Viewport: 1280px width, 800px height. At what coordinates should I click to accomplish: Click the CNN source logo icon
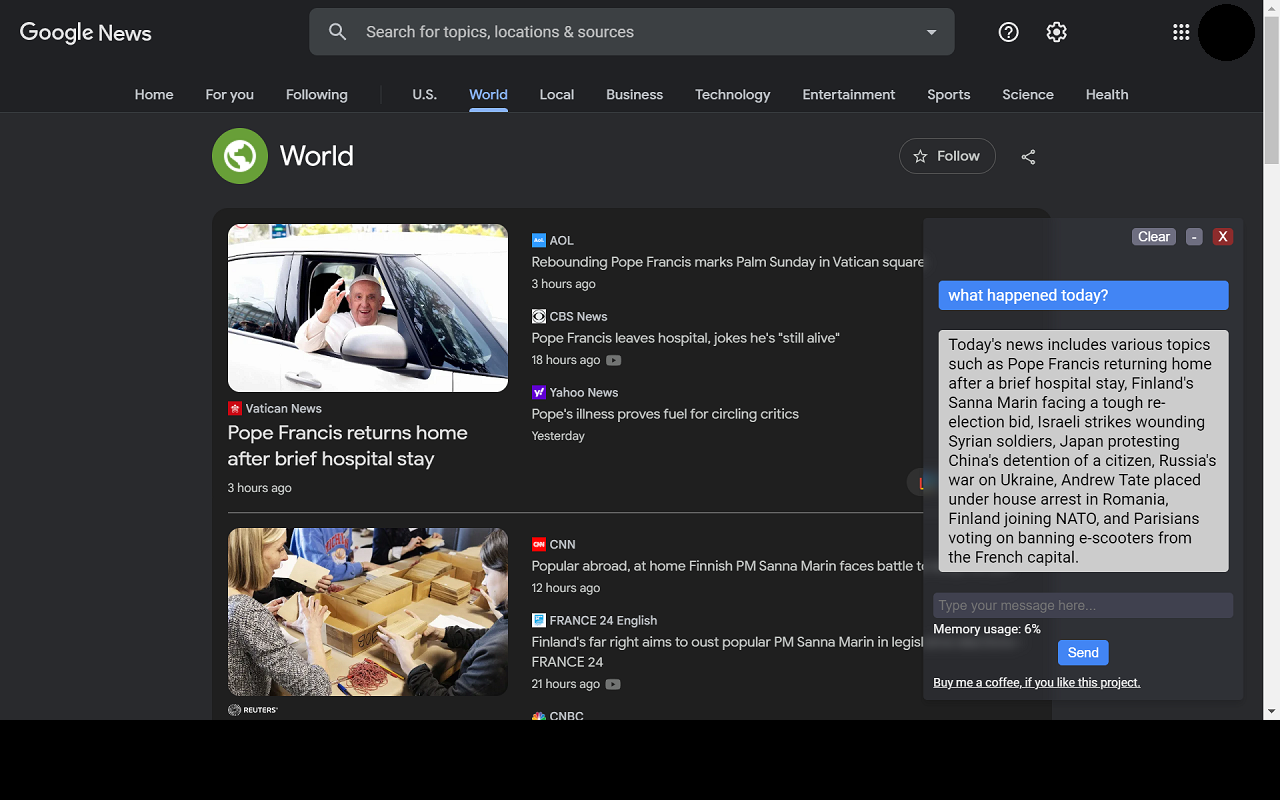point(539,545)
